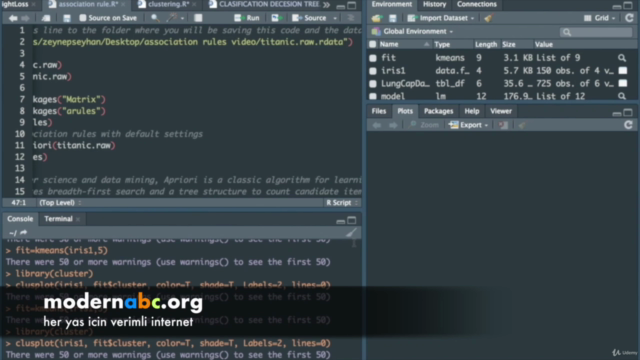Clear all plots broom icon
Viewport: 640px width, 360px height.
point(522,125)
